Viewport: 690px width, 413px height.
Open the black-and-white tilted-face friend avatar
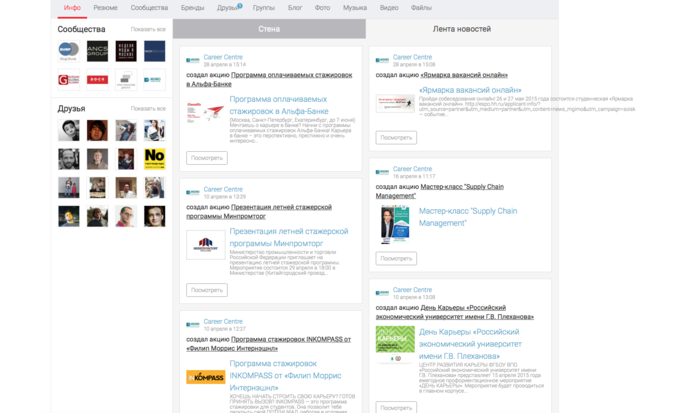click(69, 130)
